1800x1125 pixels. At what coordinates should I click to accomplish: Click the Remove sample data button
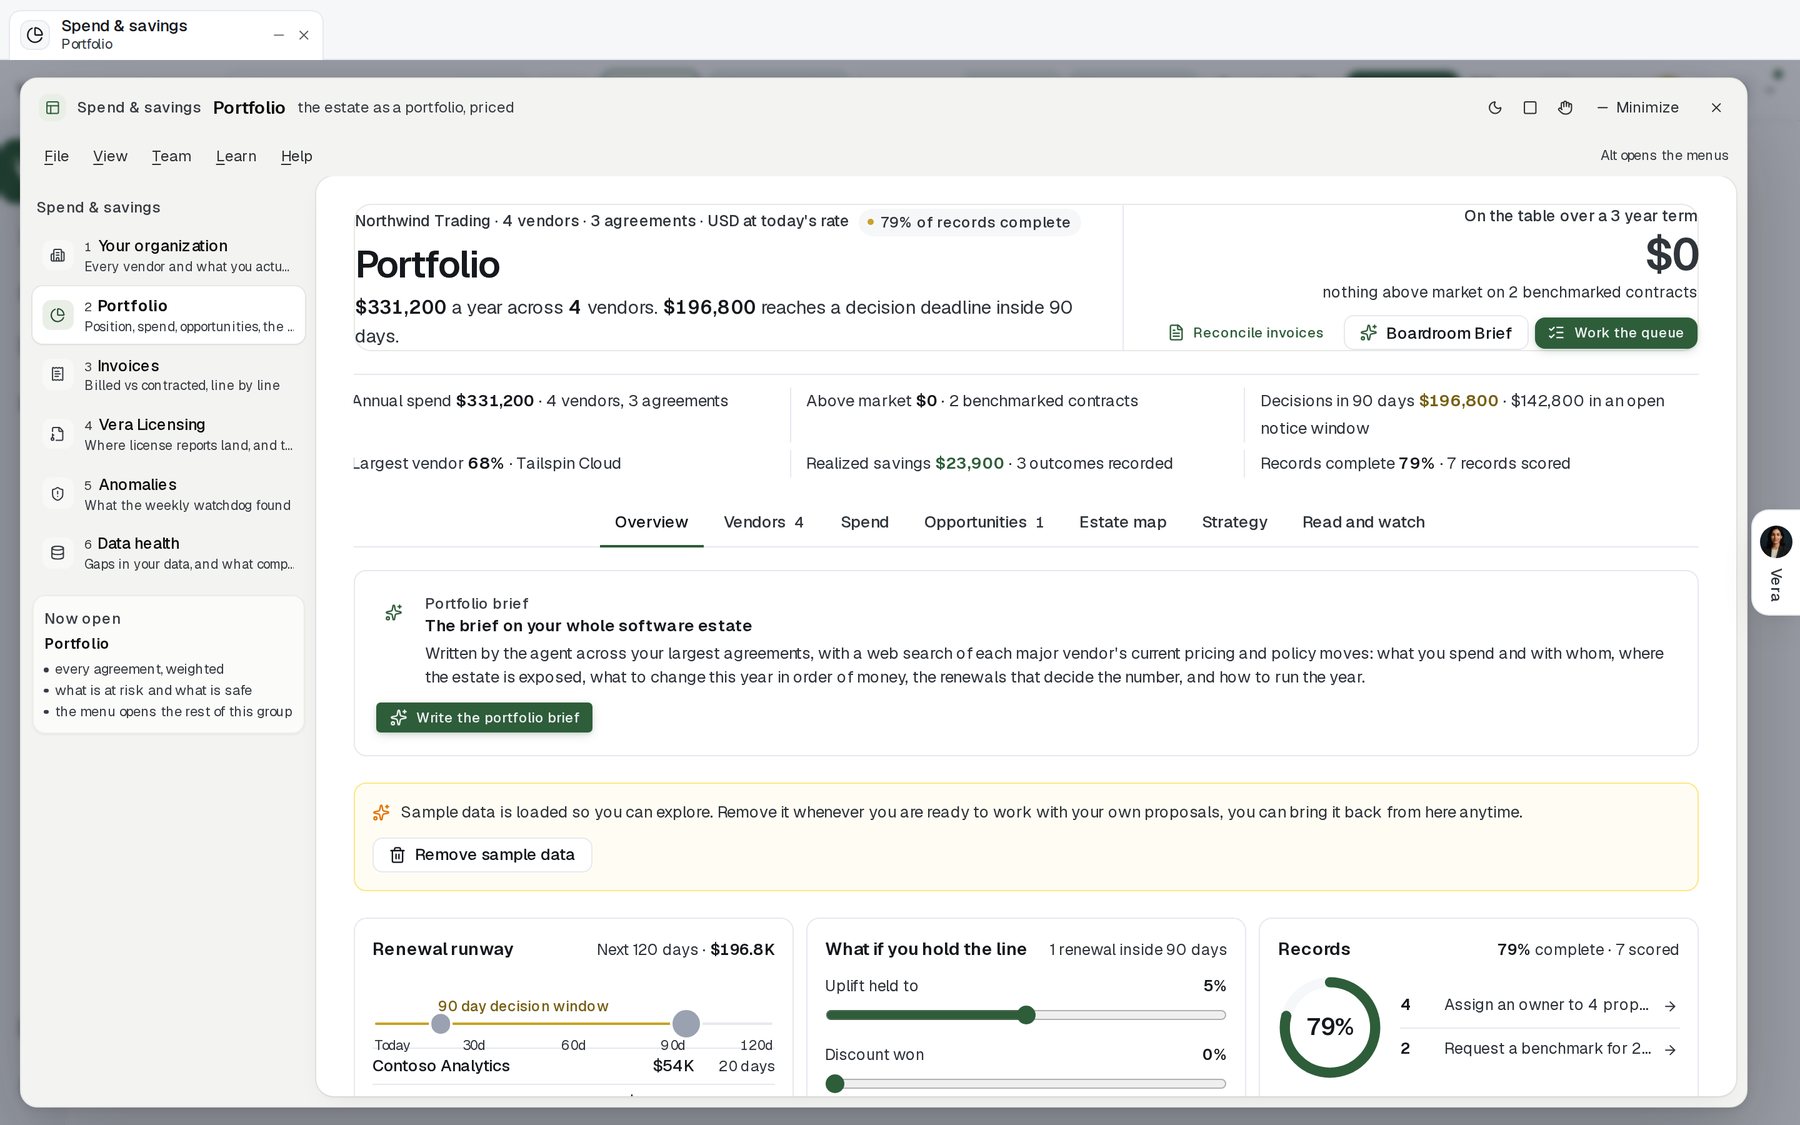click(482, 855)
